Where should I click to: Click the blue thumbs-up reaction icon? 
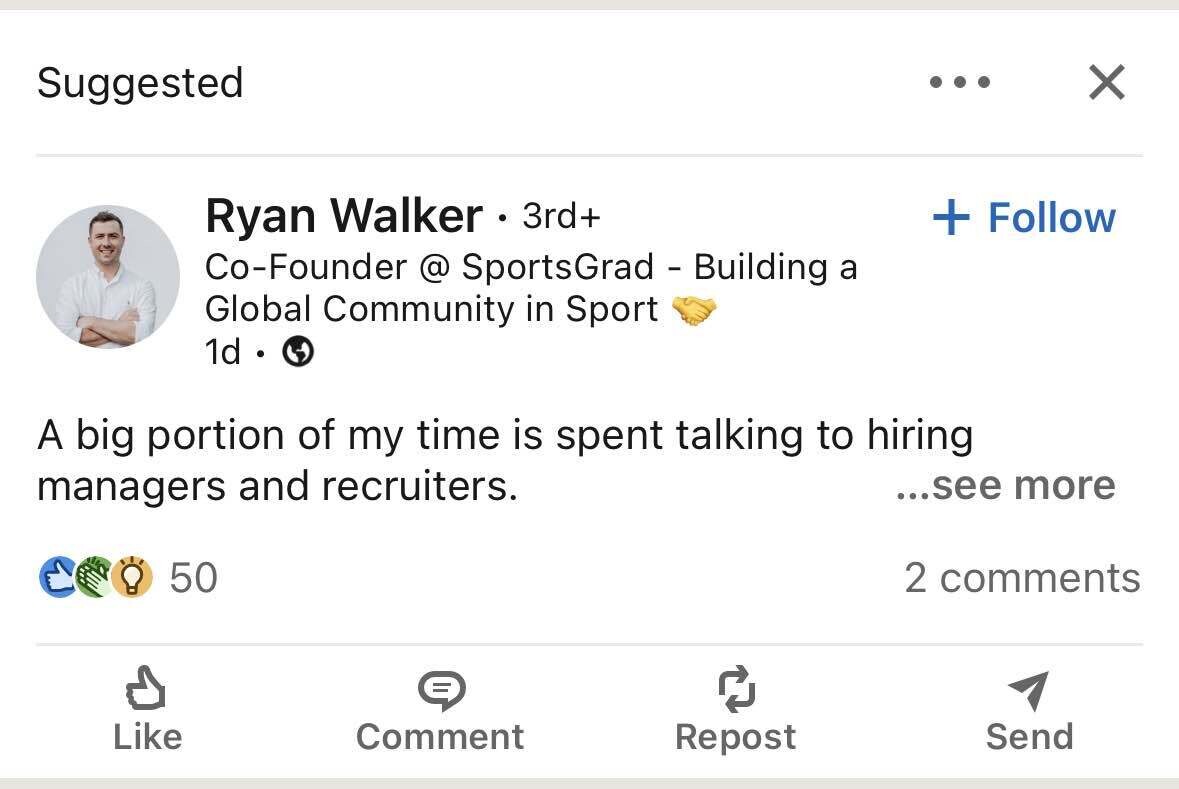(55, 576)
